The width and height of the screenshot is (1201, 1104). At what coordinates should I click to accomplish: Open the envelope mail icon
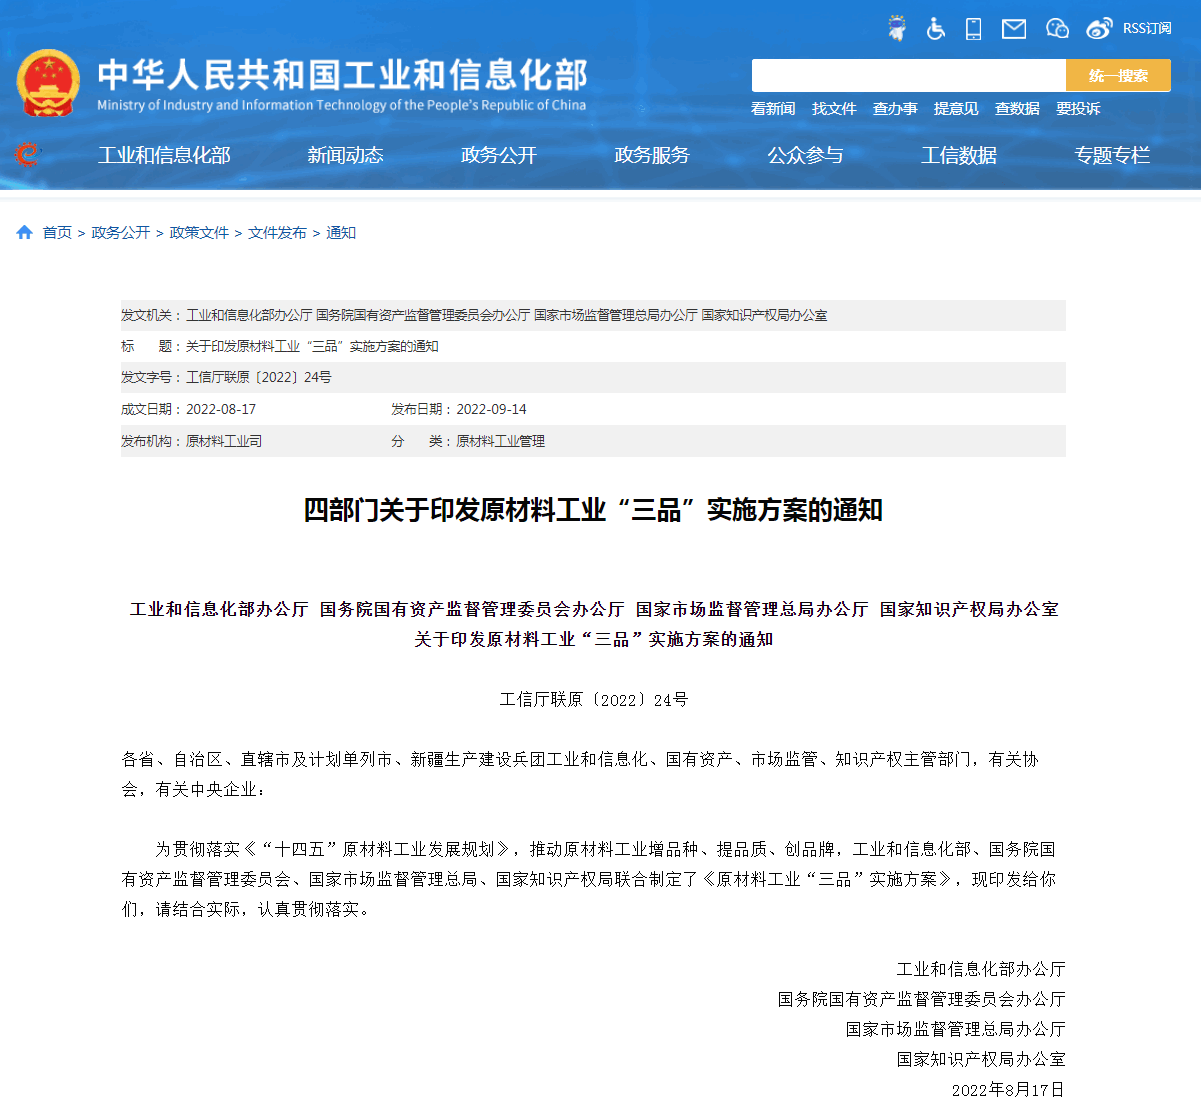point(1014,29)
